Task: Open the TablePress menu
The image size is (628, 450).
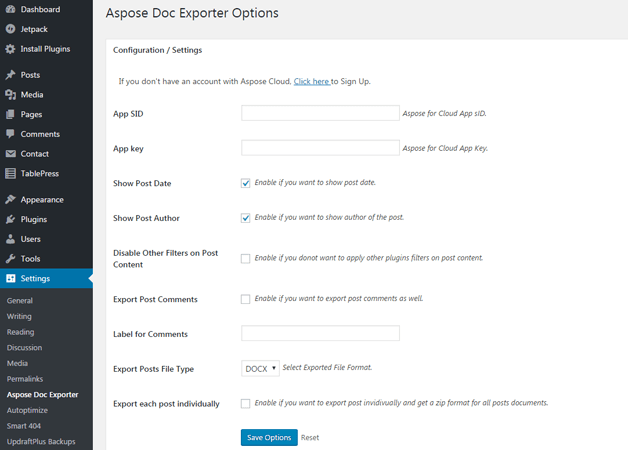Action: 40,173
